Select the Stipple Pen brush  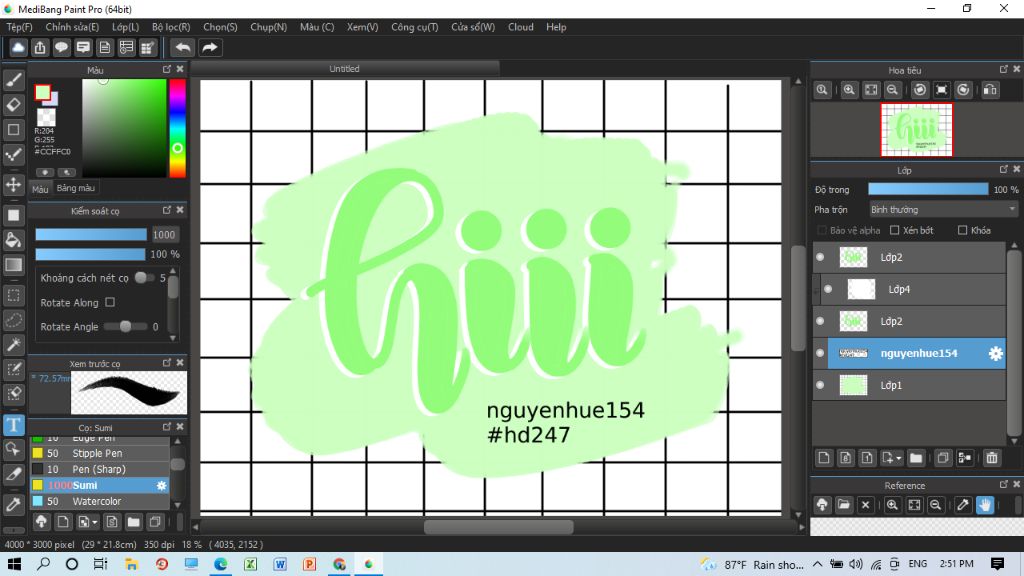(x=100, y=453)
